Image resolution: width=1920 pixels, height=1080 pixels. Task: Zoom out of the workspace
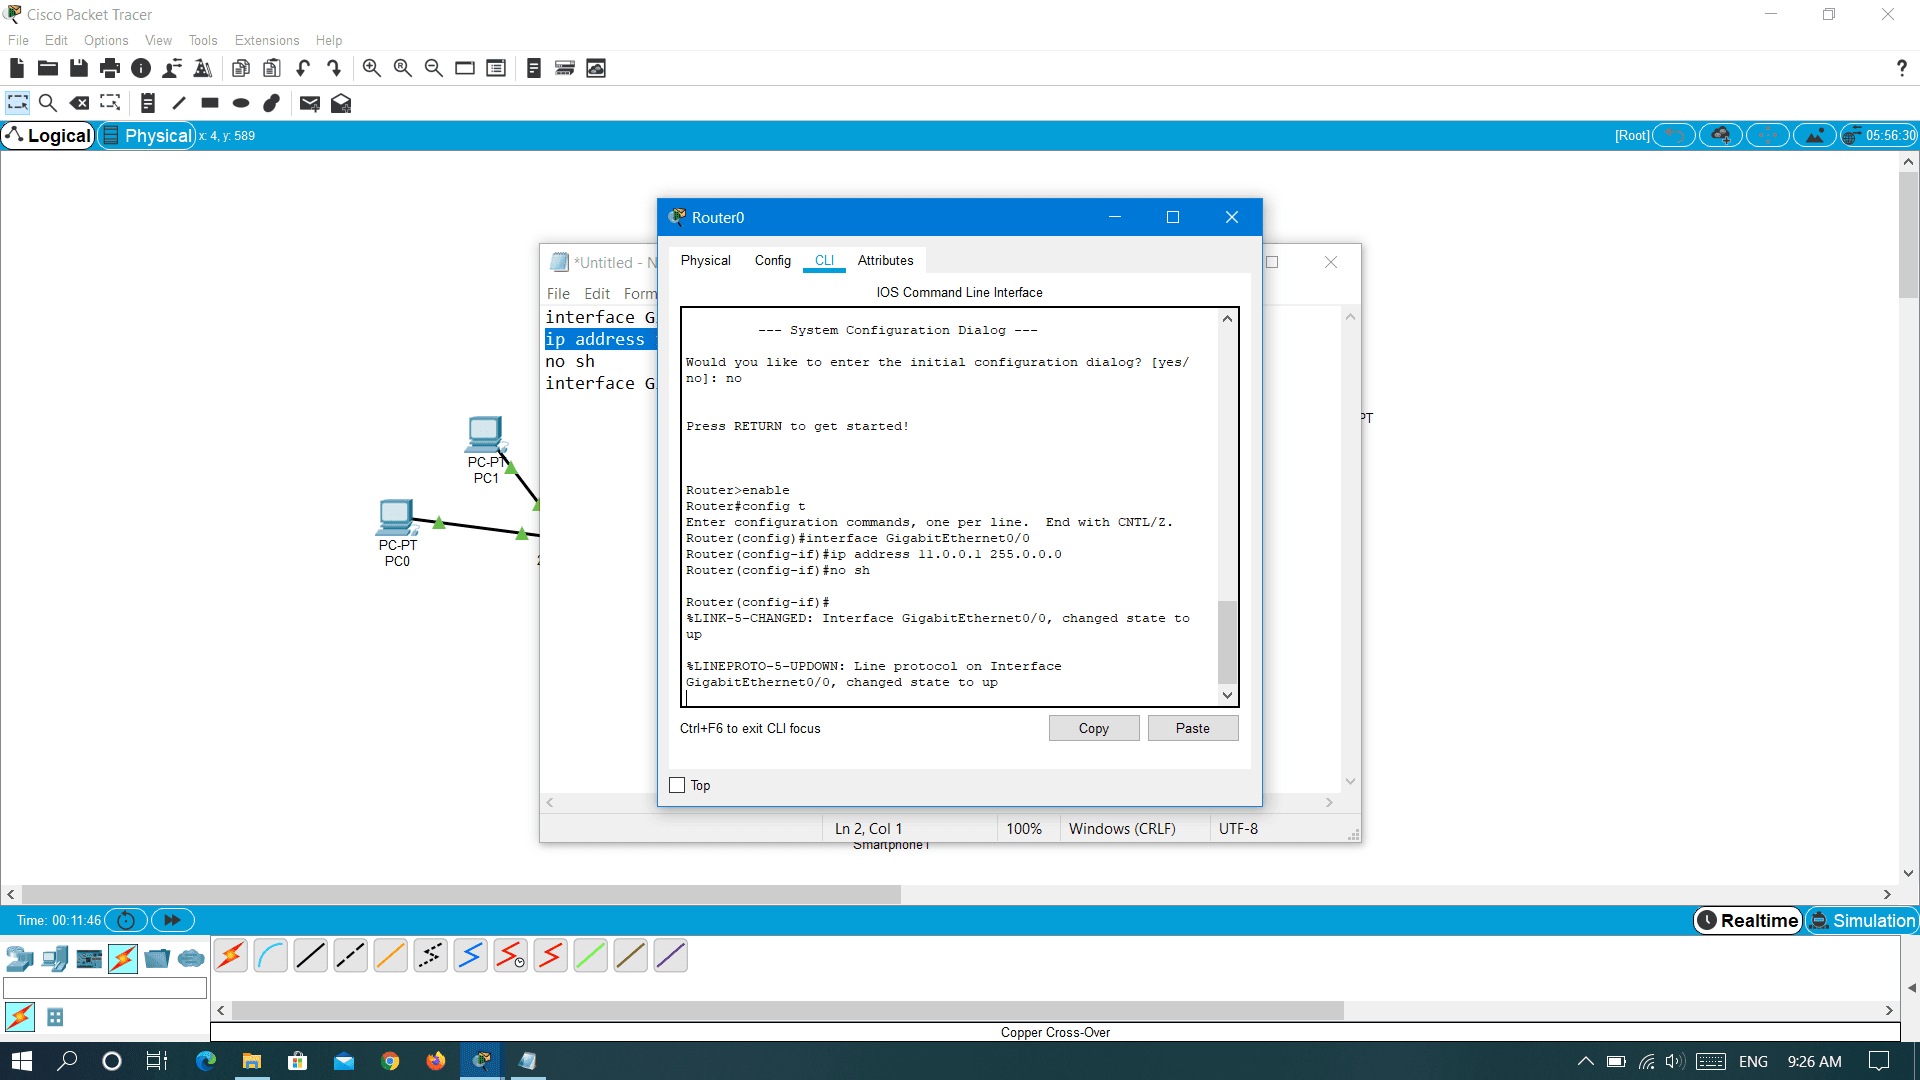point(434,68)
